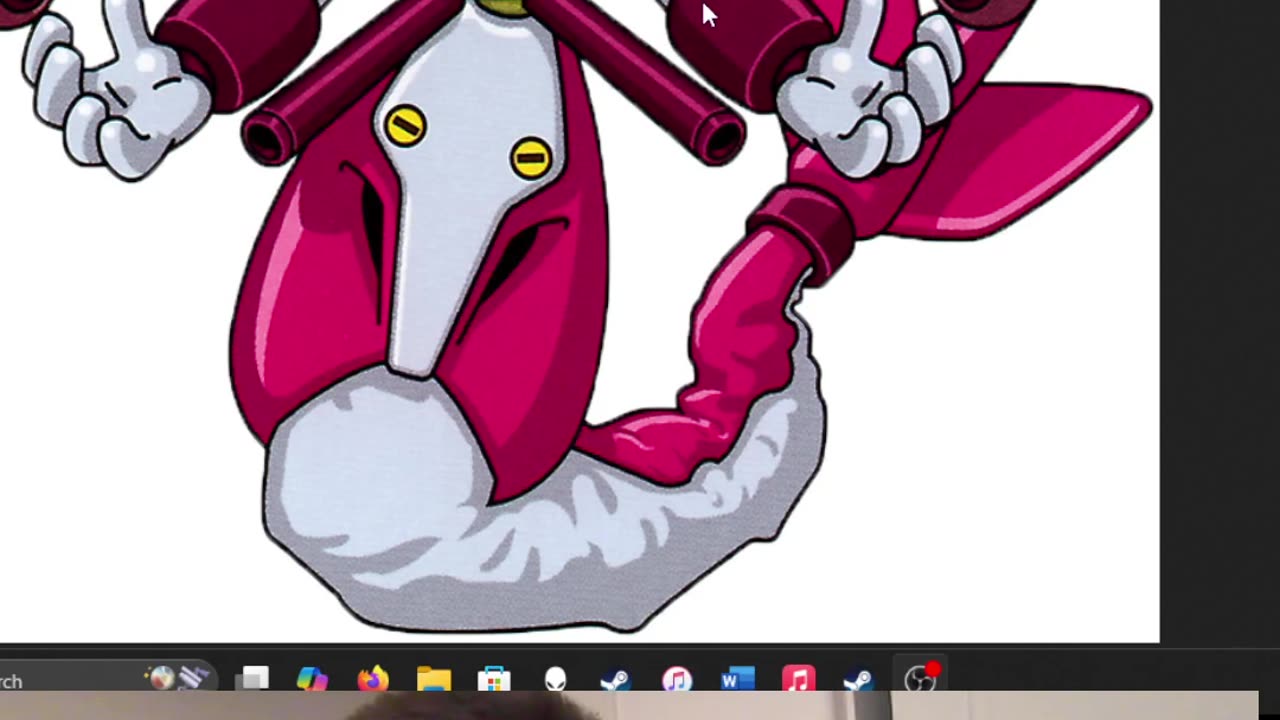Open Apple Music red icon
1280x720 pixels.
tap(798, 680)
